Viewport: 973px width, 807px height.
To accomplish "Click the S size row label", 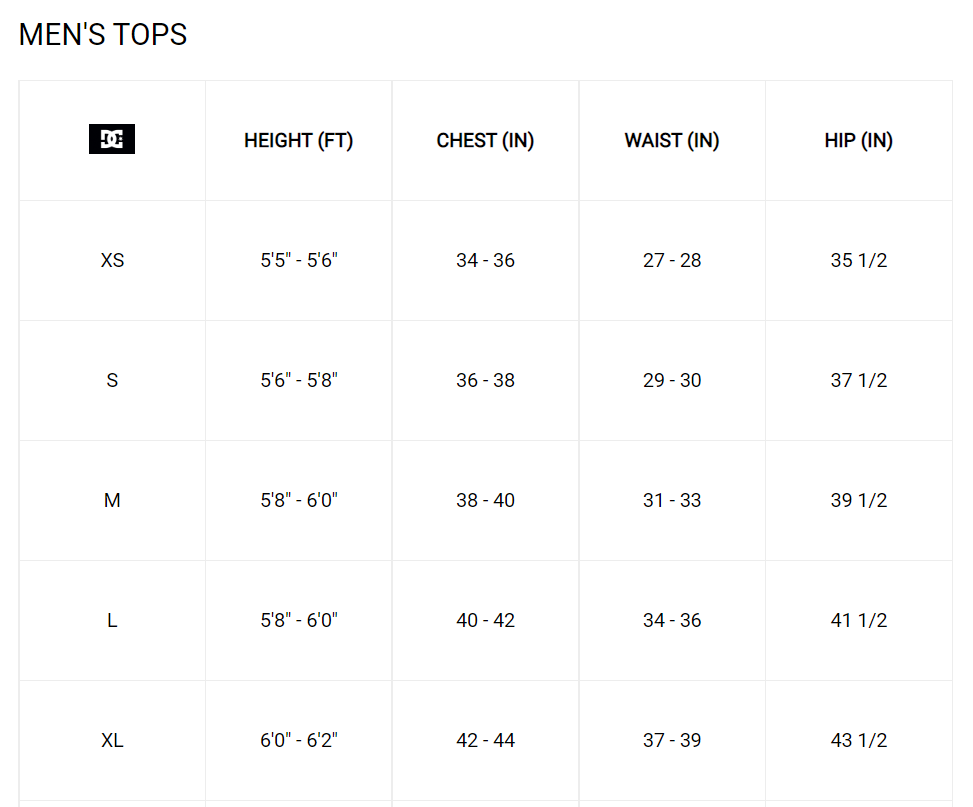I will [112, 380].
